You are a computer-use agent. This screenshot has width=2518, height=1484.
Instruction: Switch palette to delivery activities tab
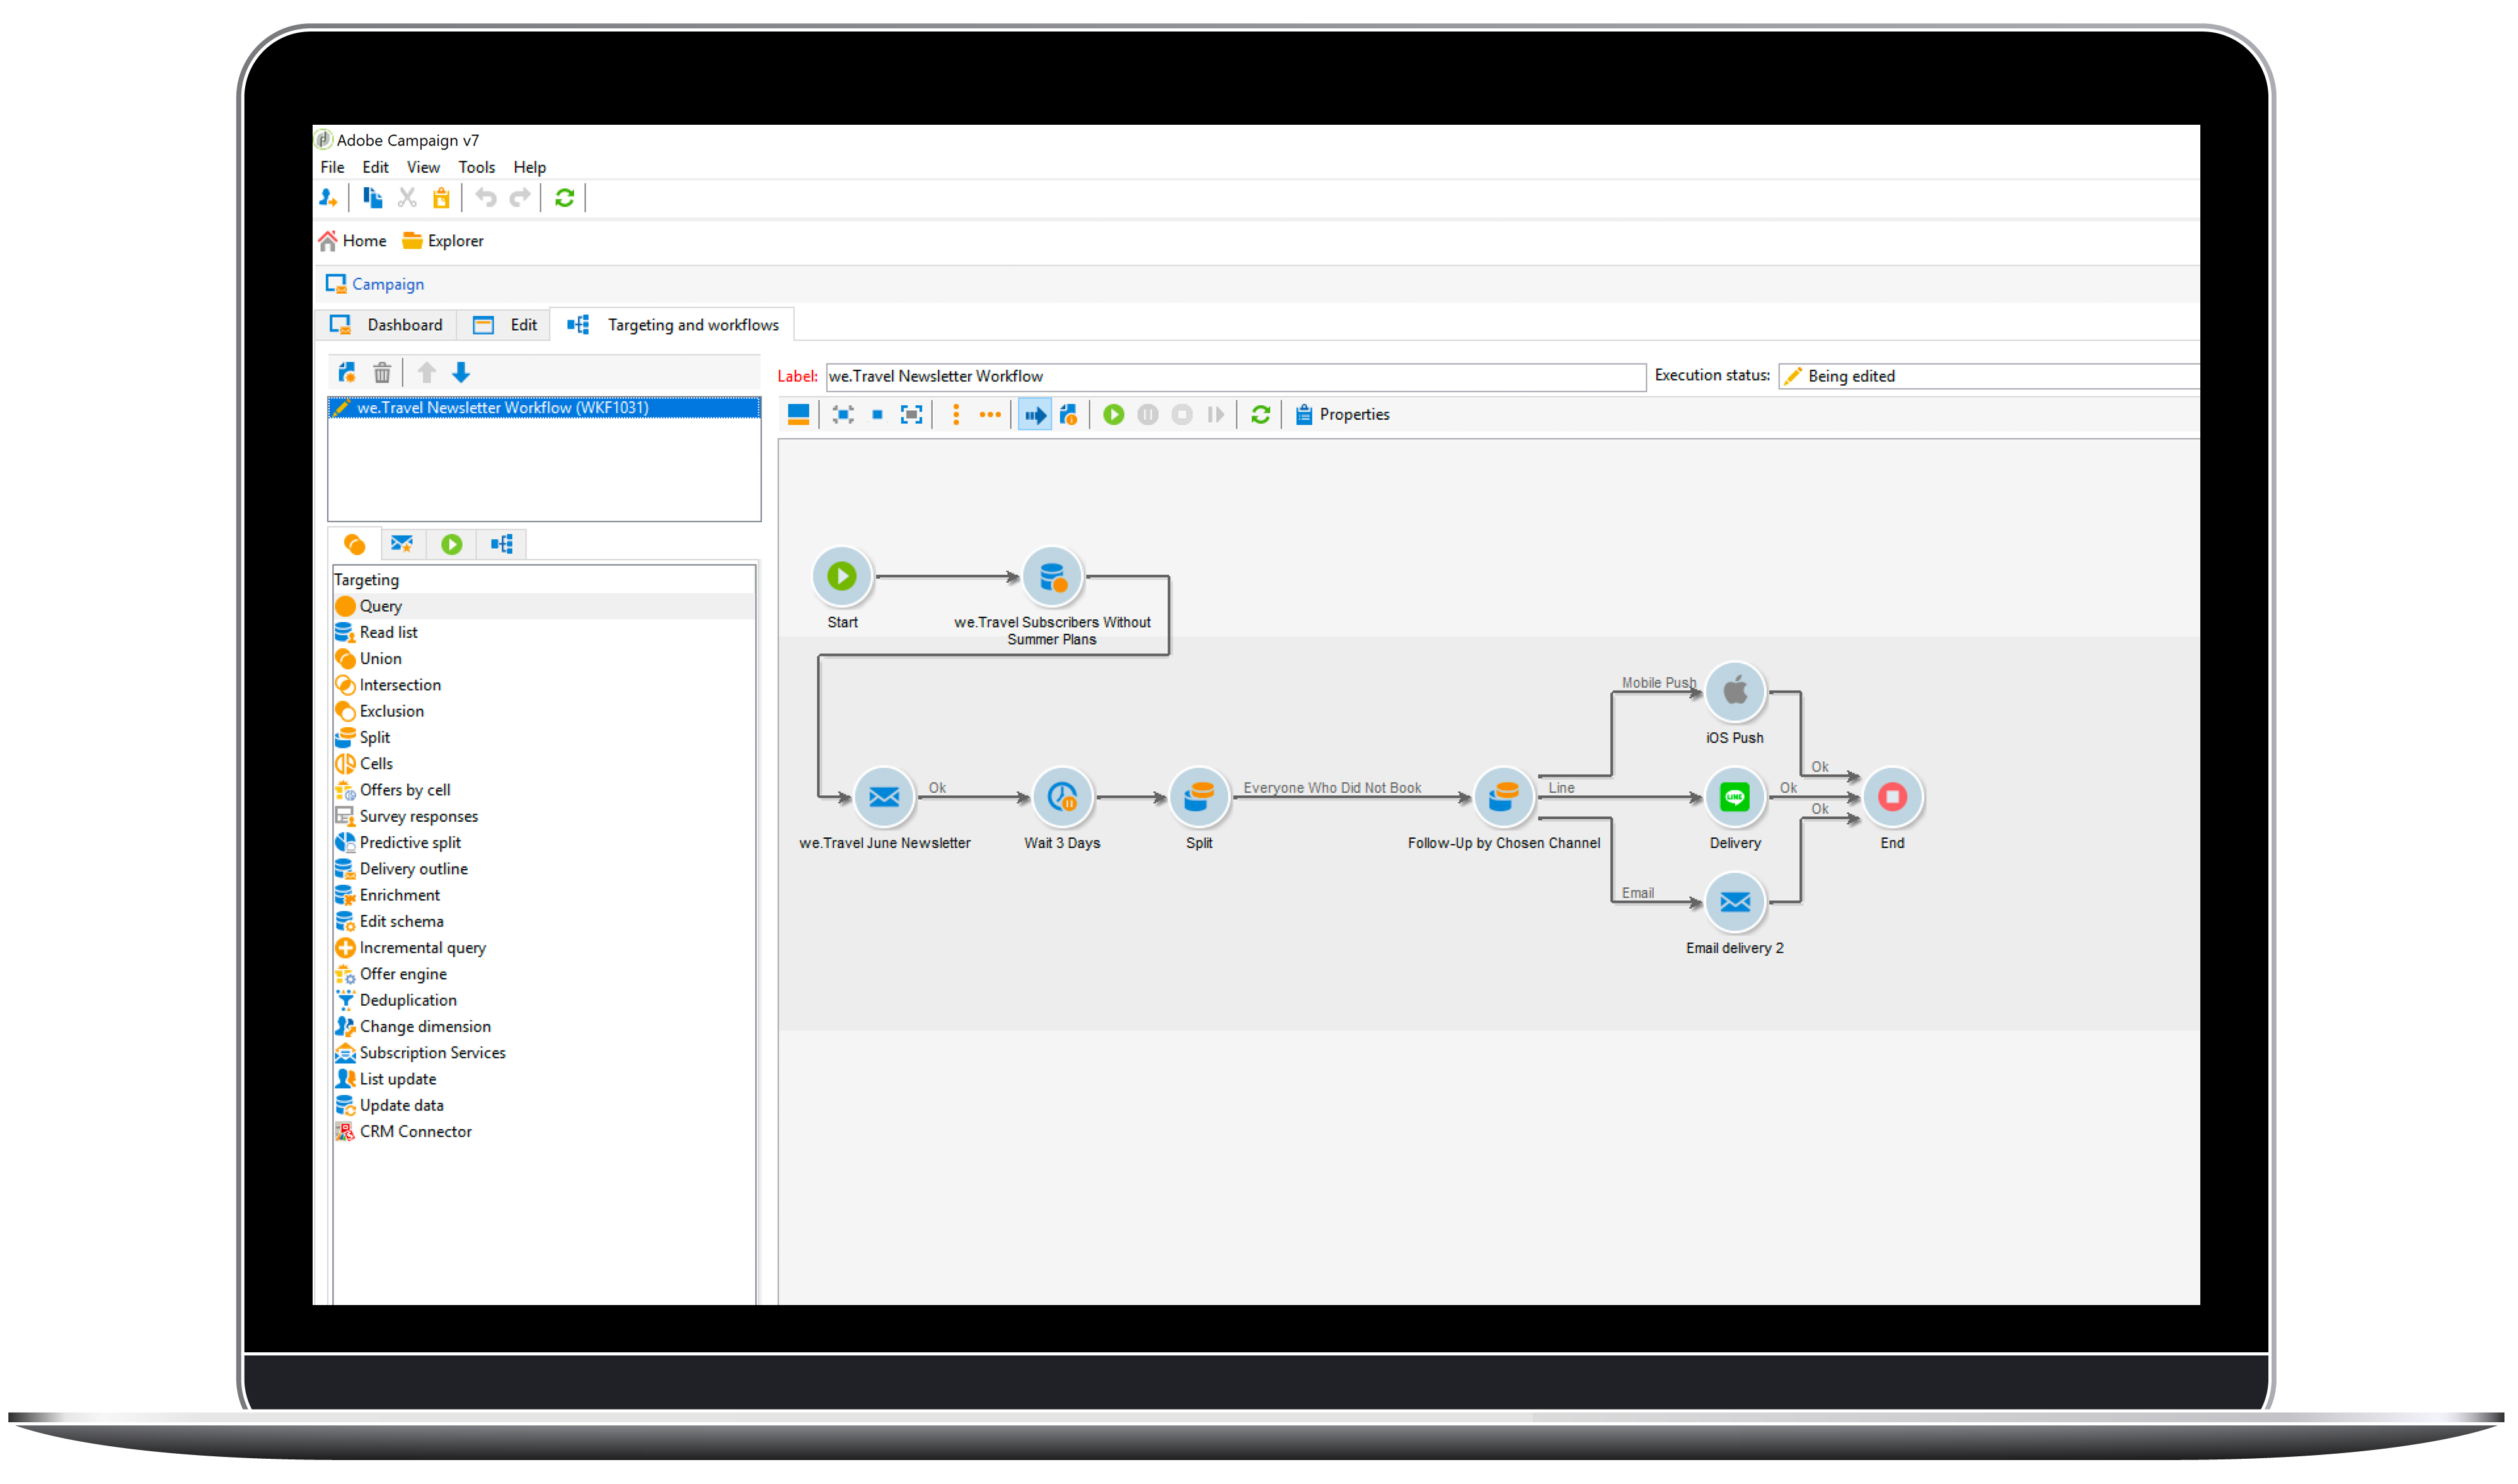[x=402, y=544]
